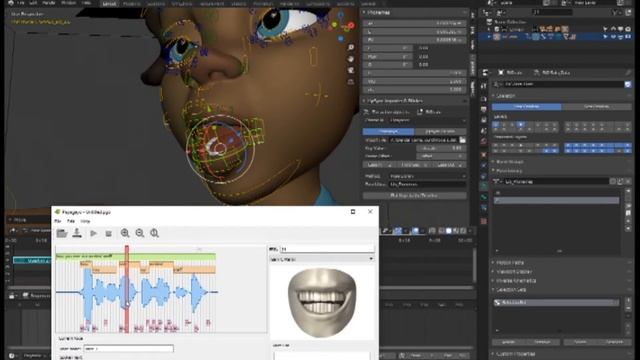Image resolution: width=640 pixels, height=360 pixels.
Task: Open the World properties tab icon
Action: [484, 141]
